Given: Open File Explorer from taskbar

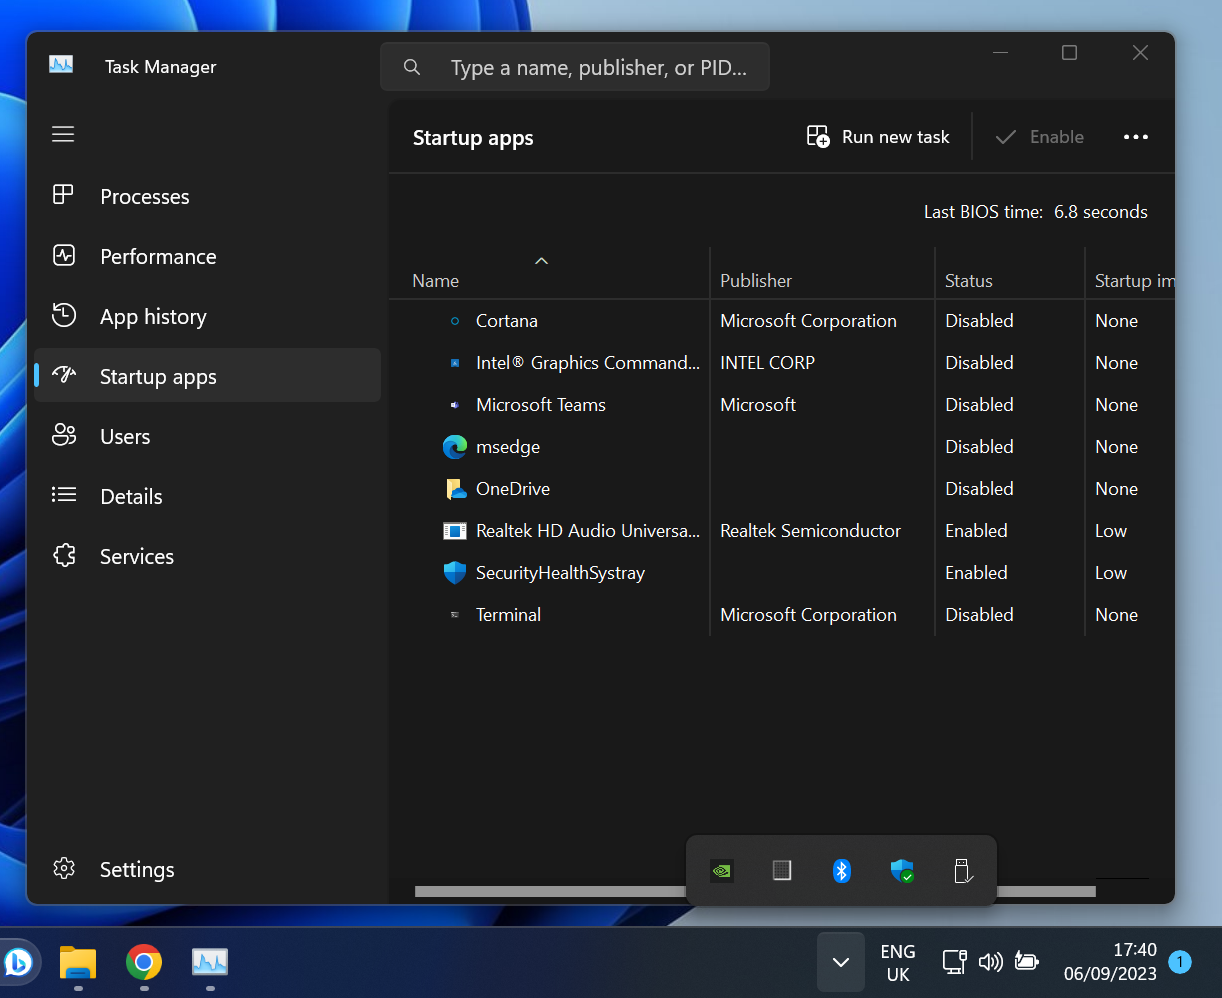Looking at the screenshot, I should click(x=78, y=962).
